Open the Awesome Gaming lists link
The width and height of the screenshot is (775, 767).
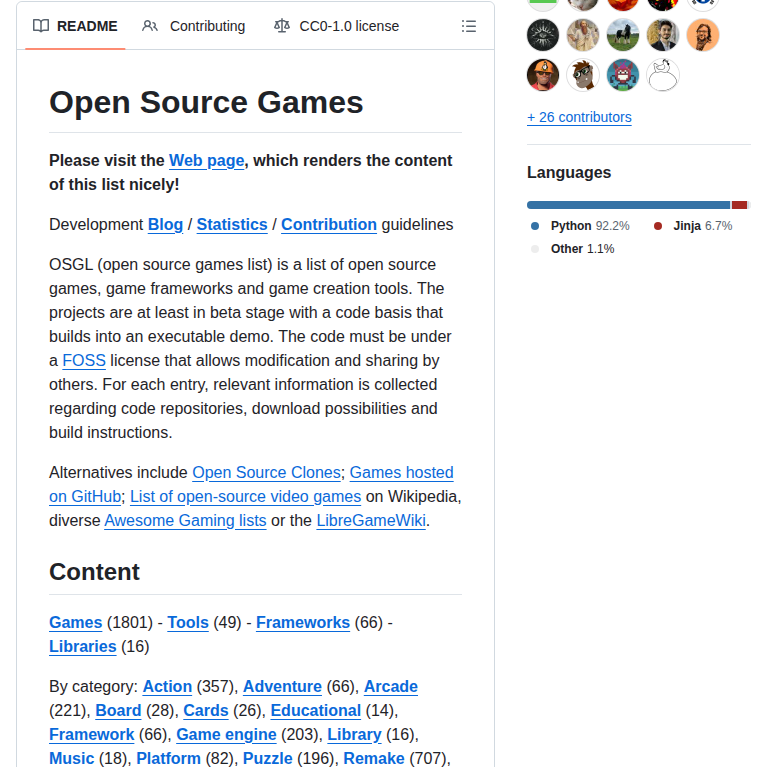pos(185,520)
